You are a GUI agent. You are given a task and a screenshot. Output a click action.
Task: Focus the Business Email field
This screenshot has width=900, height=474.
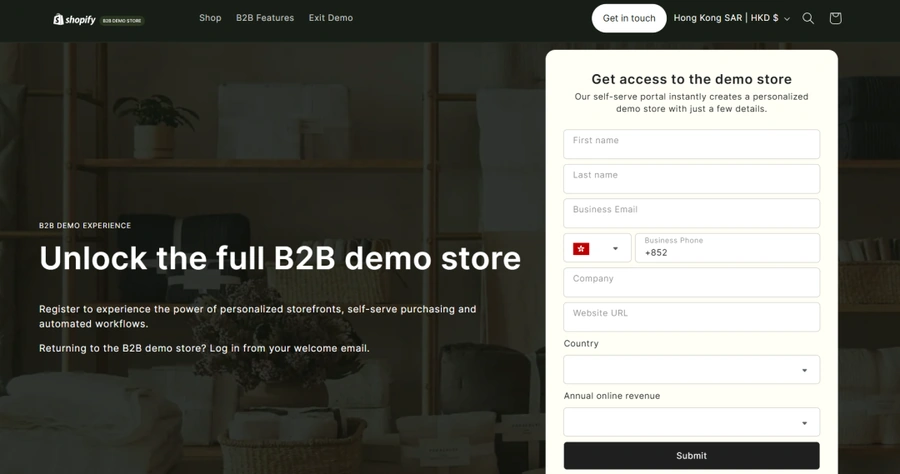tap(692, 213)
